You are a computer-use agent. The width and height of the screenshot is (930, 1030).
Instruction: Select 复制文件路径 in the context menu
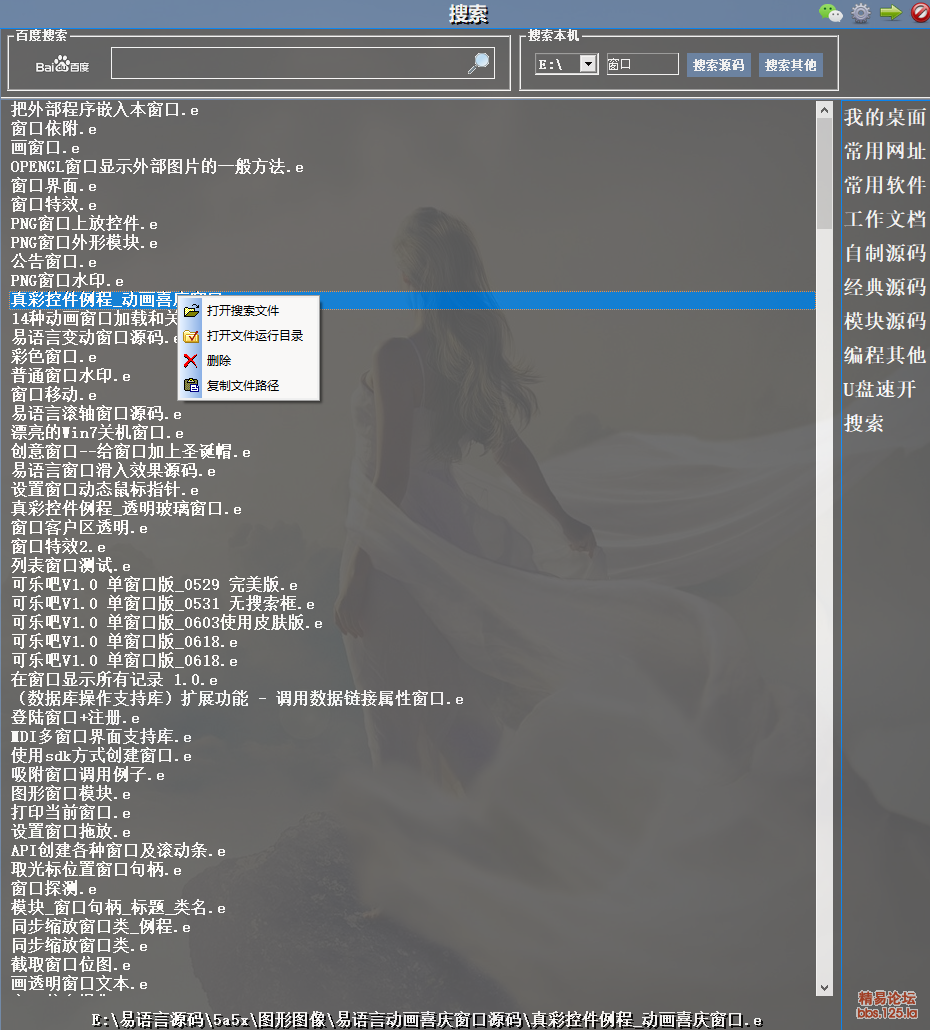[243, 386]
